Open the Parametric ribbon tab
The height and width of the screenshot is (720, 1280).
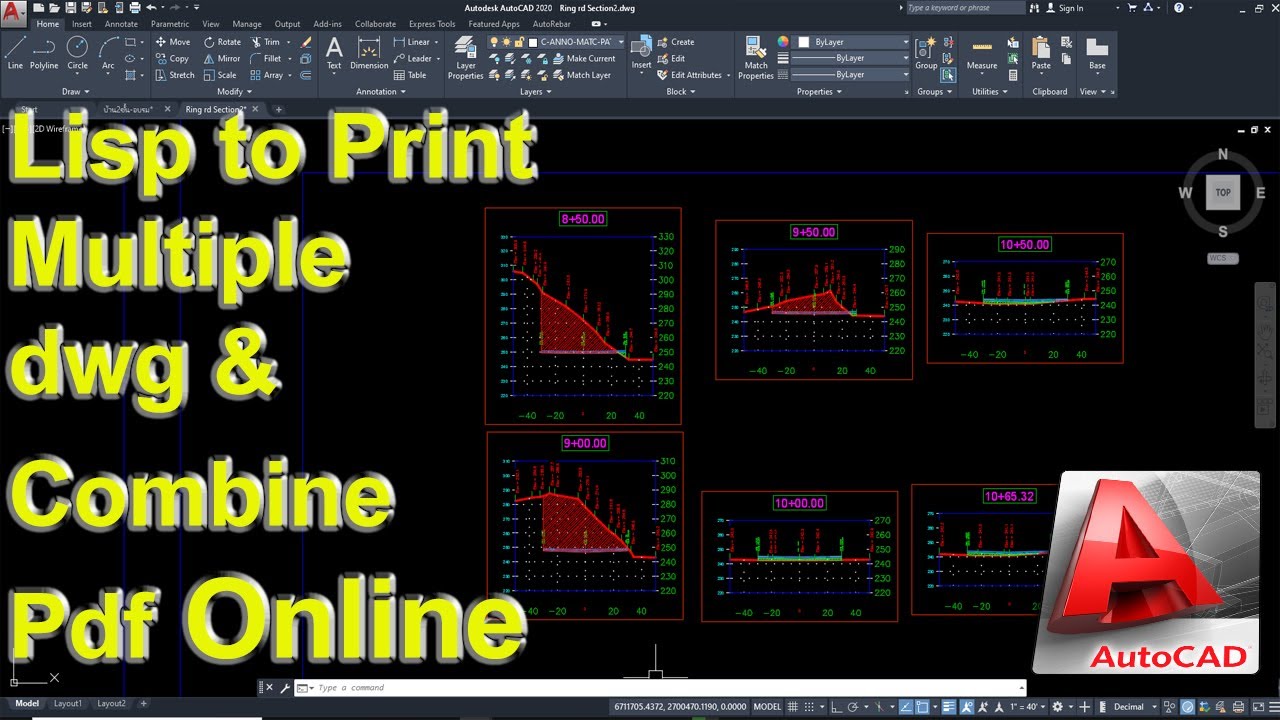tap(170, 24)
